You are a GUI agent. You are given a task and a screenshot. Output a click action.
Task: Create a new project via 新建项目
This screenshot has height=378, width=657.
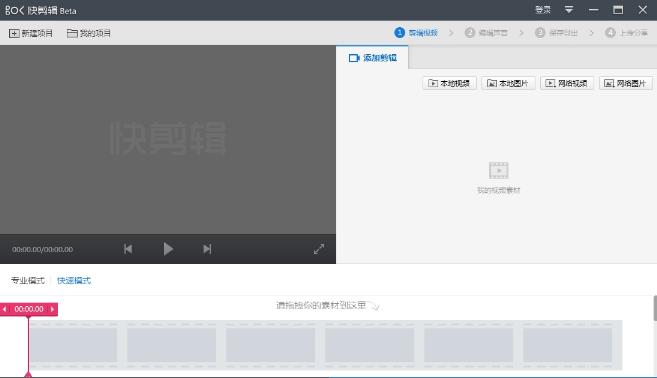click(31, 33)
